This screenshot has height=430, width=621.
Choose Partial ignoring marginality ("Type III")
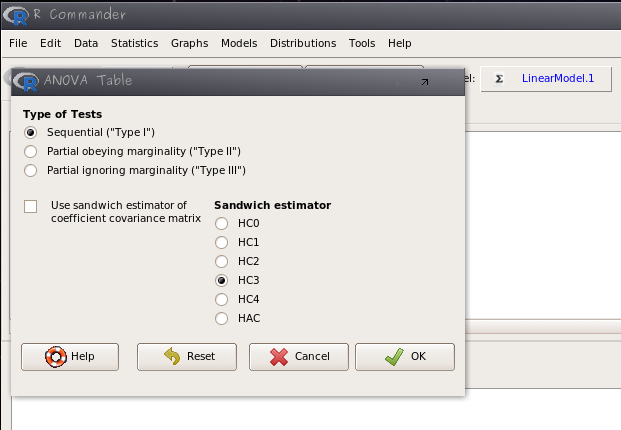click(30, 170)
